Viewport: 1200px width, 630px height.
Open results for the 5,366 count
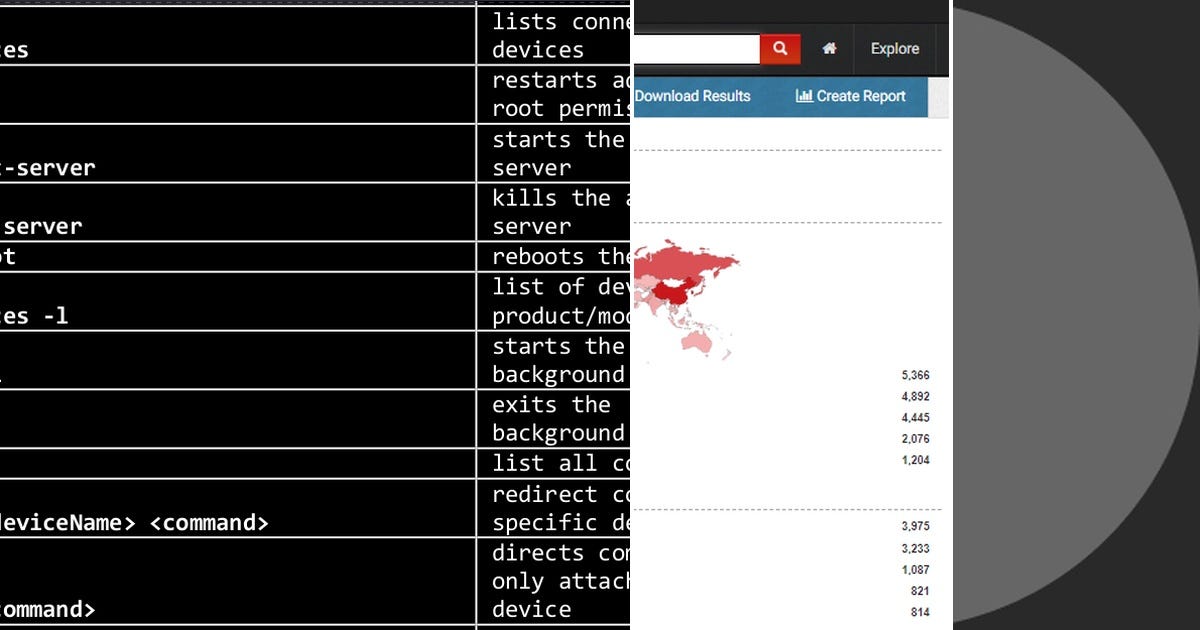(x=916, y=374)
